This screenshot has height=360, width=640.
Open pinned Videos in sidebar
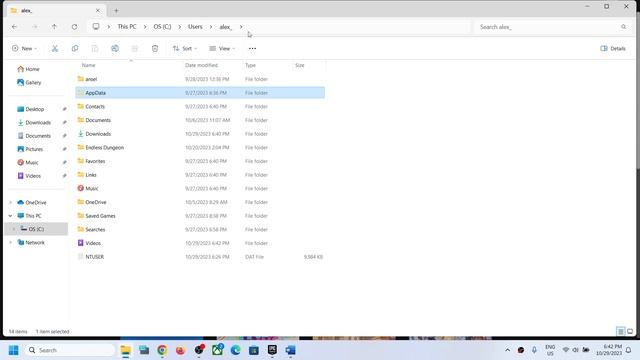point(33,176)
